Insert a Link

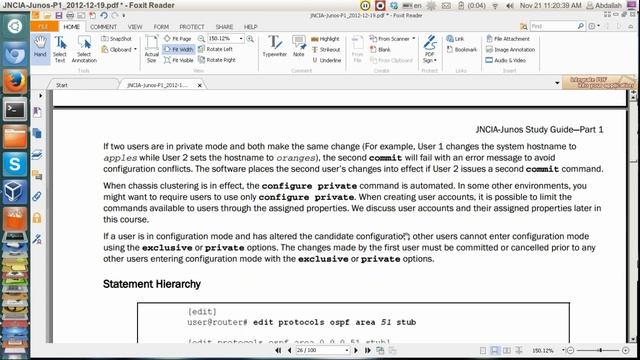click(455, 39)
